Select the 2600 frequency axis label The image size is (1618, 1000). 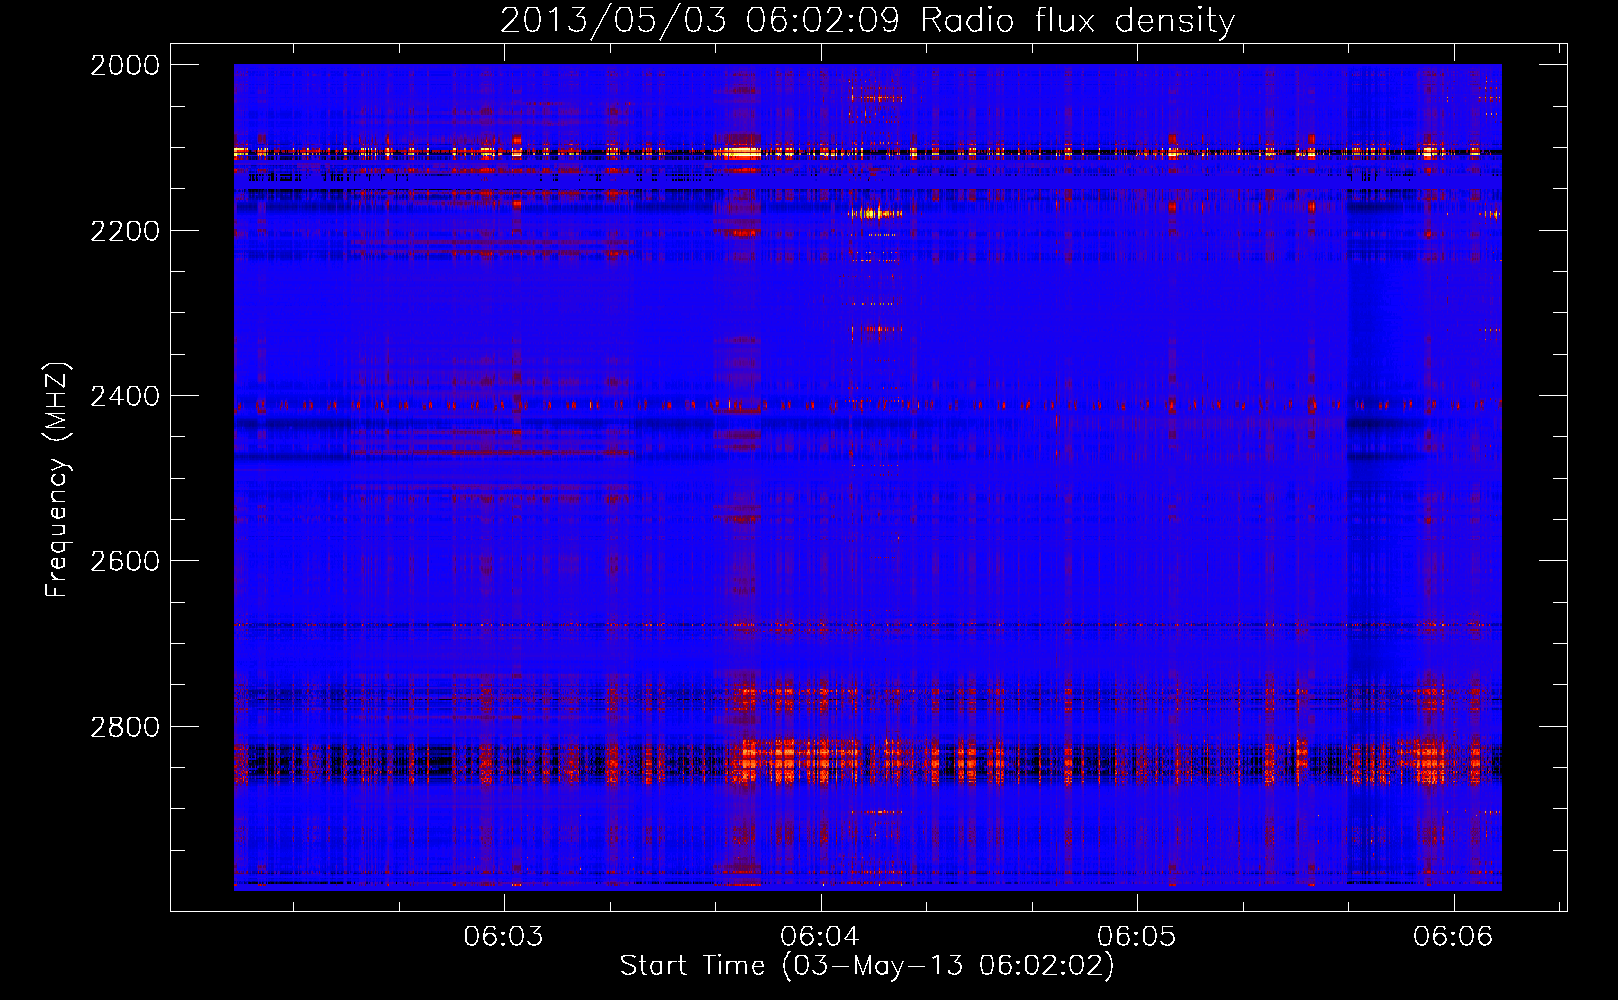coord(125,561)
